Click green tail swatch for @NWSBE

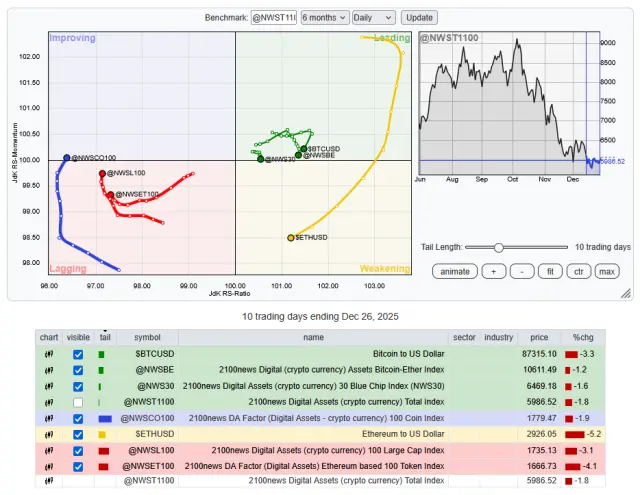(101, 371)
